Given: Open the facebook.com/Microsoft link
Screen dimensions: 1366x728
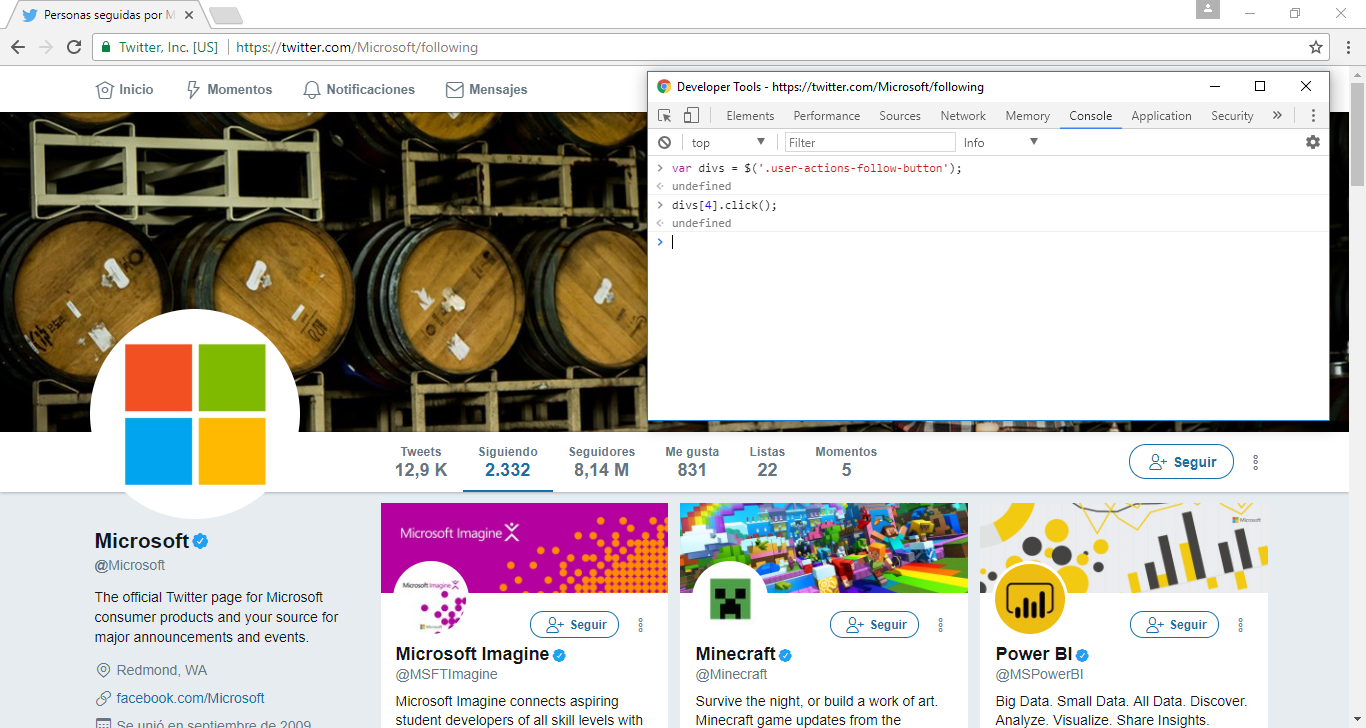Looking at the screenshot, I should click(190, 698).
